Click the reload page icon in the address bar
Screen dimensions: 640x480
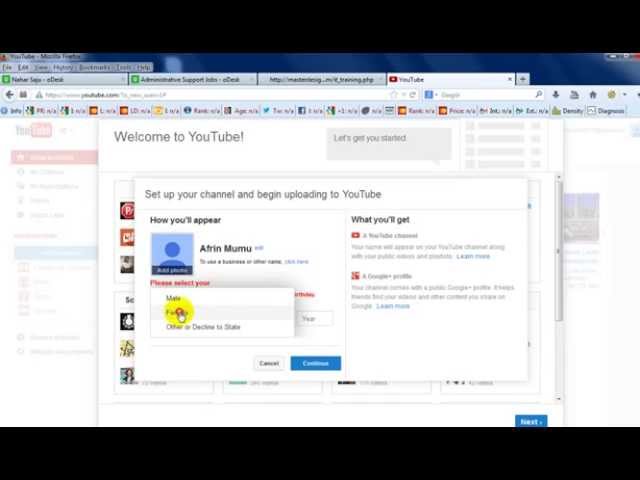tap(413, 95)
